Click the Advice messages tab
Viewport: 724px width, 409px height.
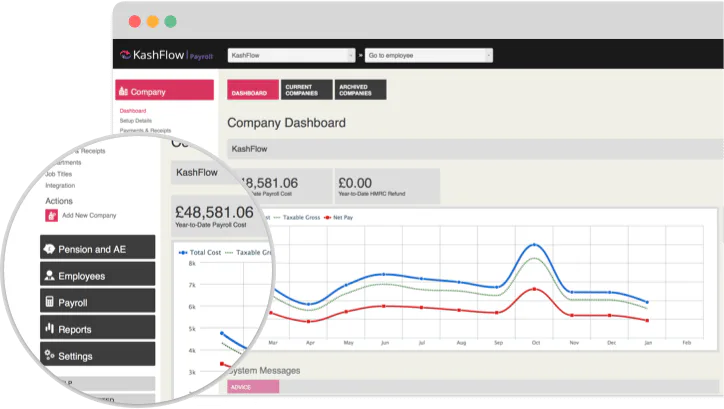(x=253, y=387)
